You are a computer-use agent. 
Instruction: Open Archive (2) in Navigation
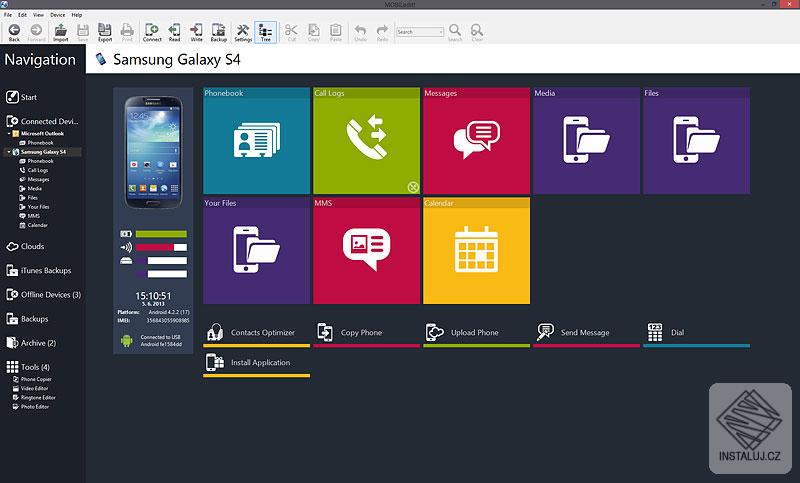tap(31, 343)
